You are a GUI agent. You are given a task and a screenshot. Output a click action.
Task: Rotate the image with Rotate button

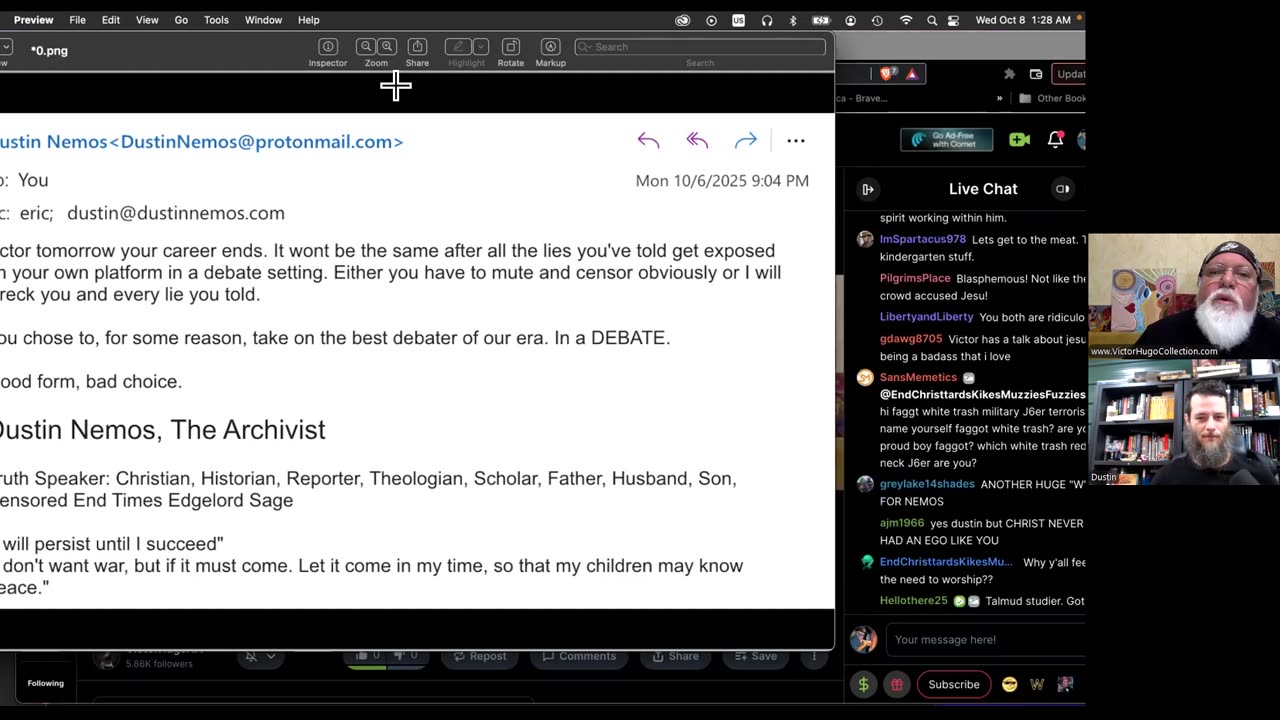(x=511, y=47)
